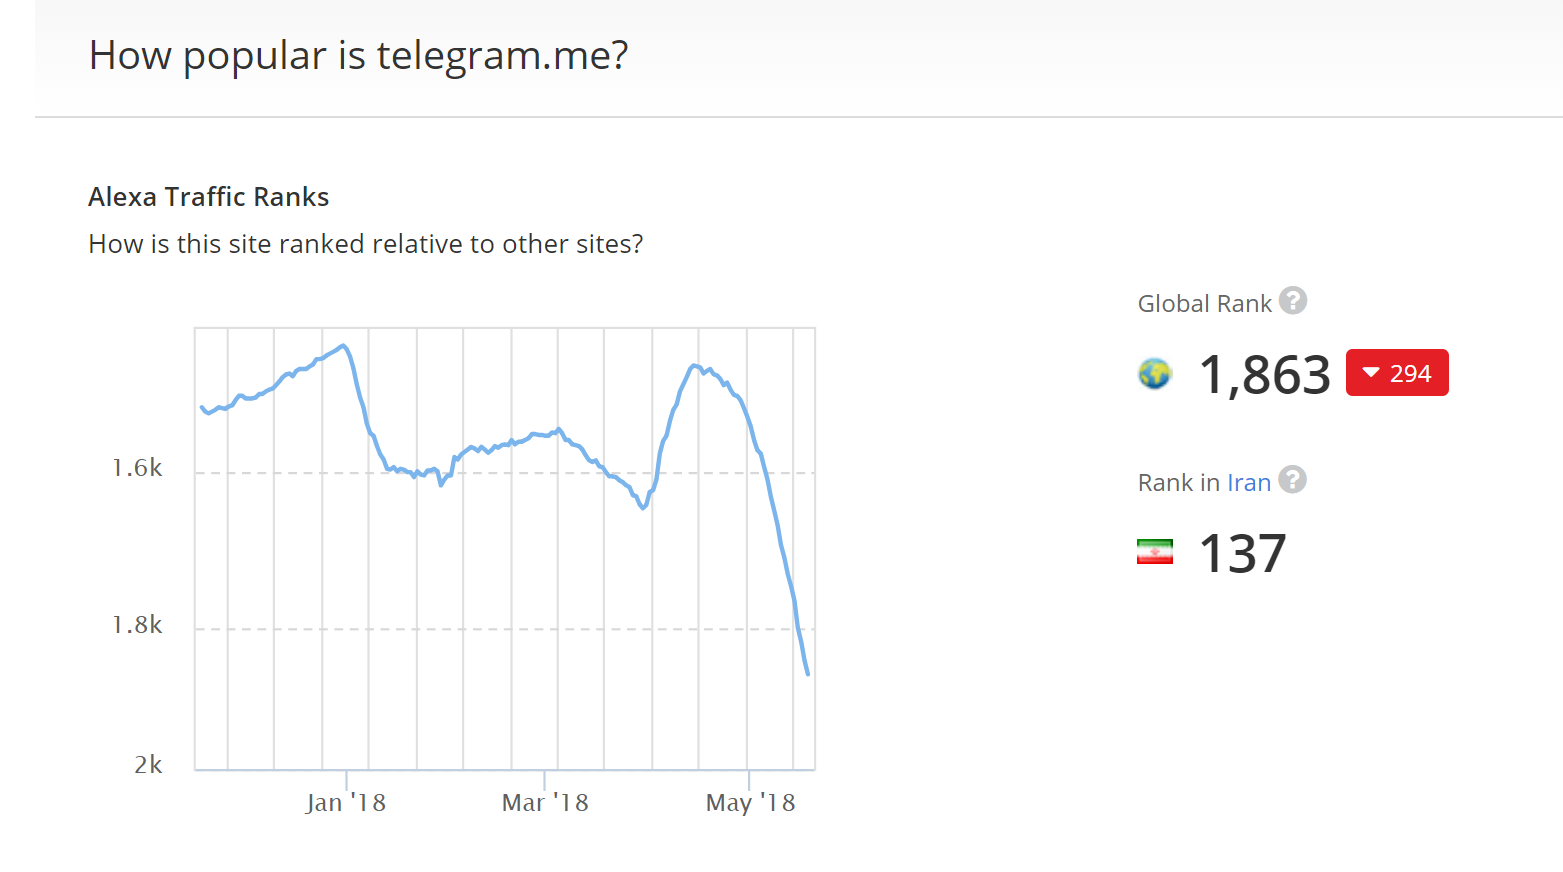Click the Jan '18 label on the chart axis
Screen dimensions: 1563x872
coord(346,803)
